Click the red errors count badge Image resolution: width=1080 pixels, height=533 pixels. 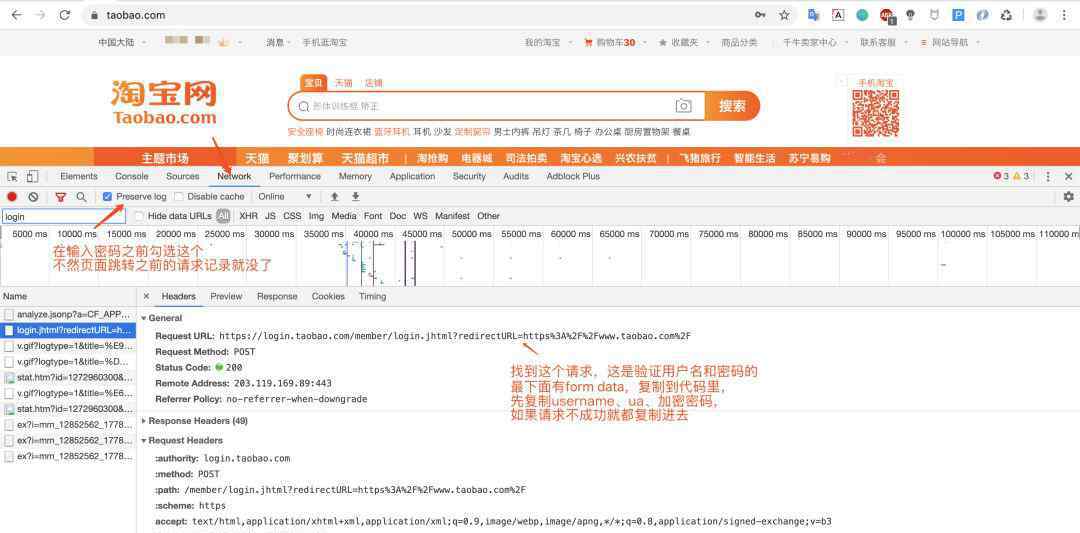1001,177
